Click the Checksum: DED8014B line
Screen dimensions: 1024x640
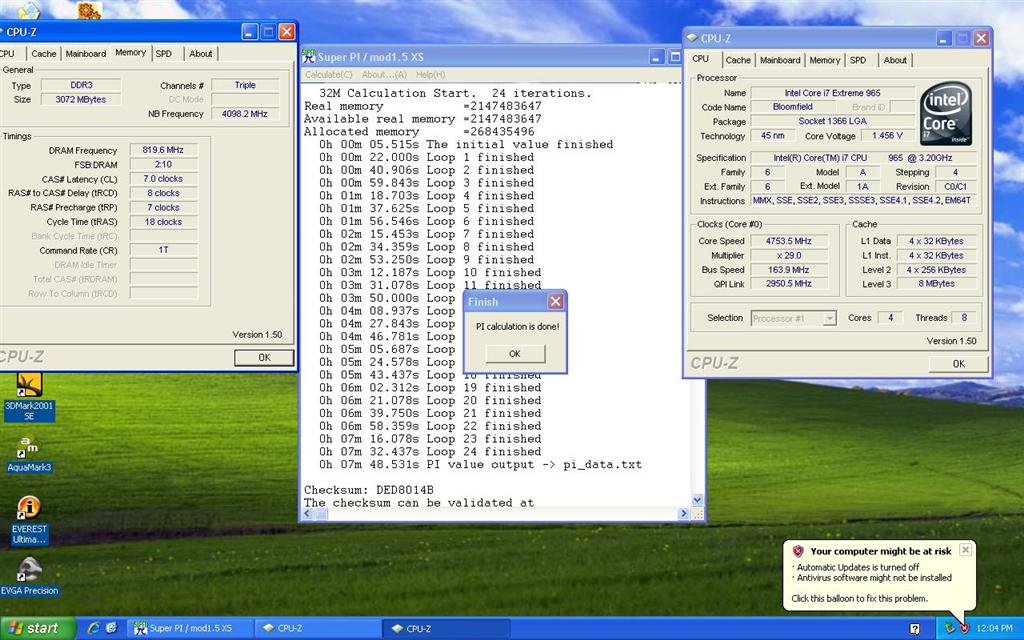pyautogui.click(x=368, y=490)
